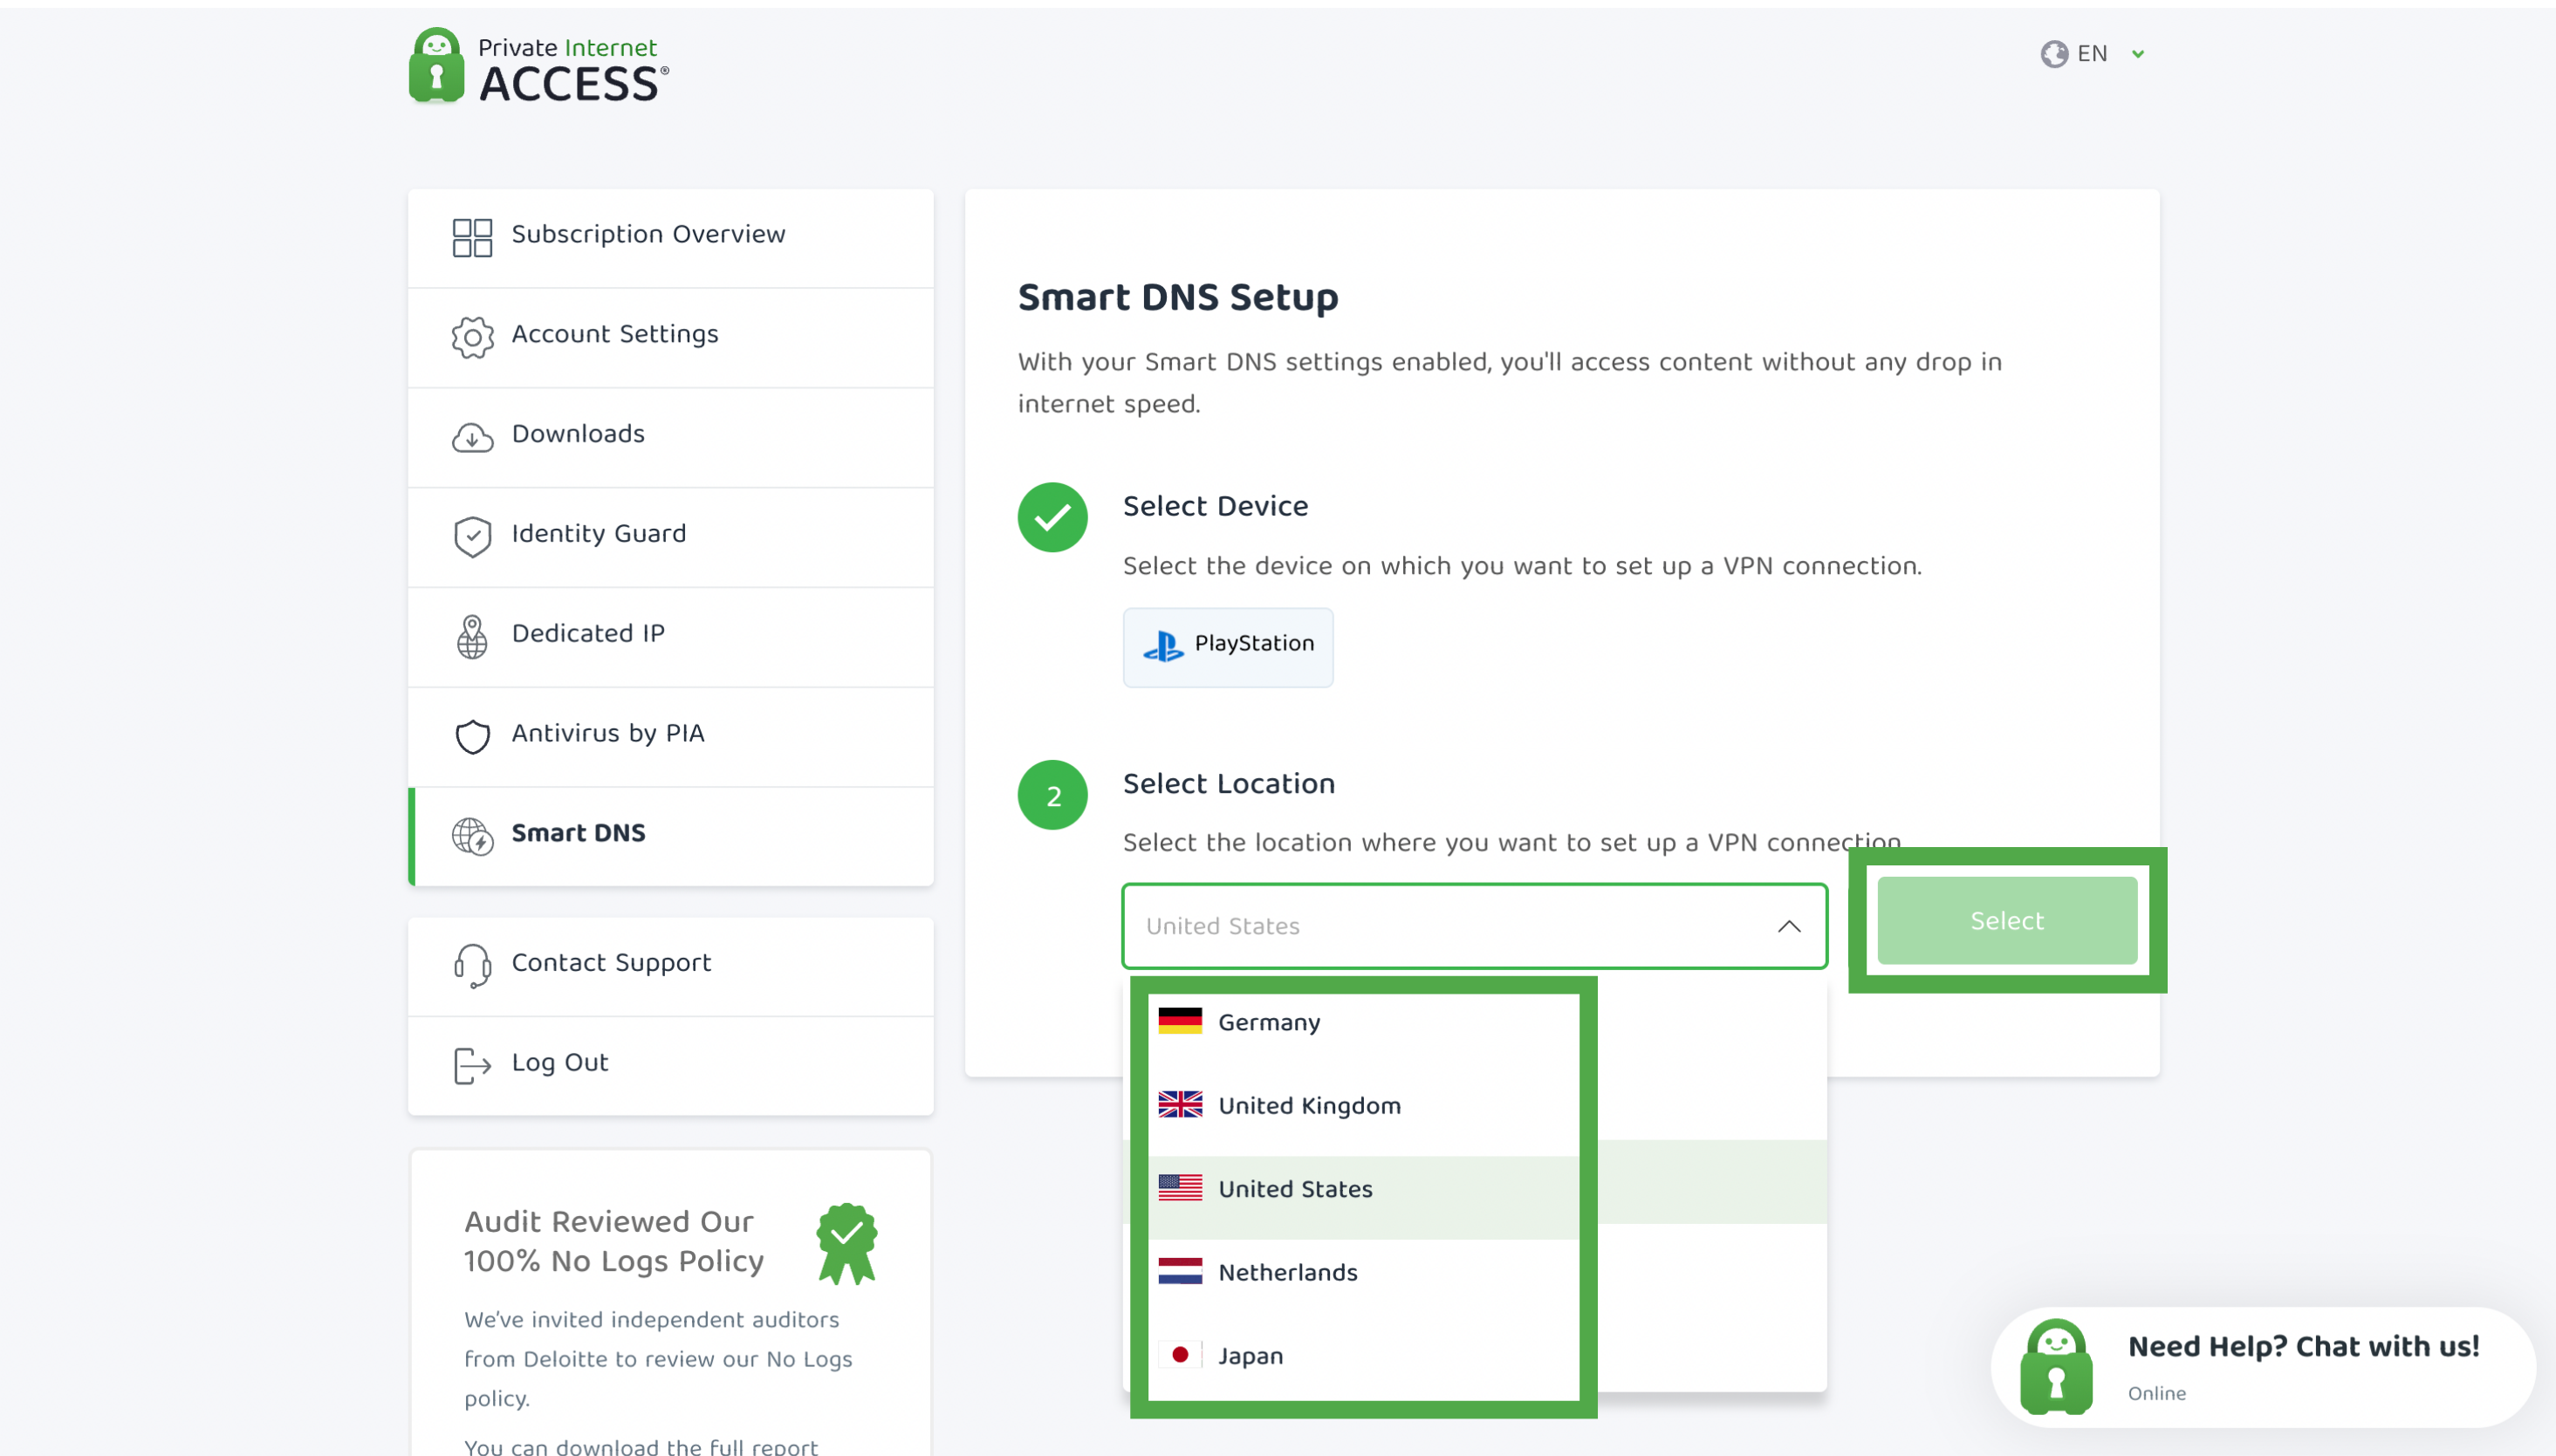Select the Smart DNS menu entry
Viewport: 2556px width, 1456px height.
click(x=670, y=836)
